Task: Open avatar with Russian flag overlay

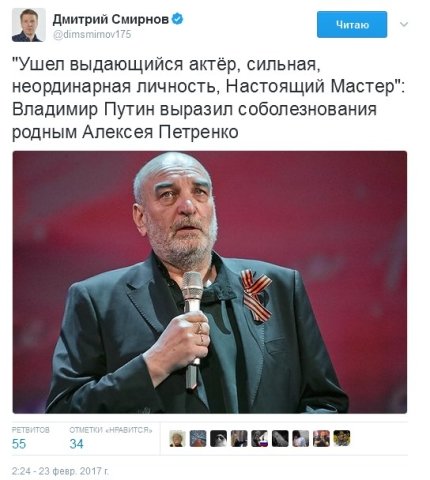Action: click(x=260, y=438)
